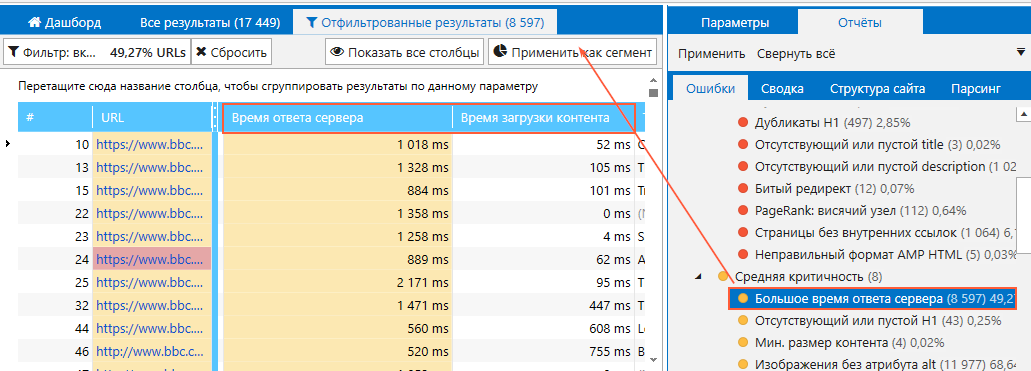1031x371 pixels.
Task: Click scroll-down arrow of results table
Action: tap(653, 359)
